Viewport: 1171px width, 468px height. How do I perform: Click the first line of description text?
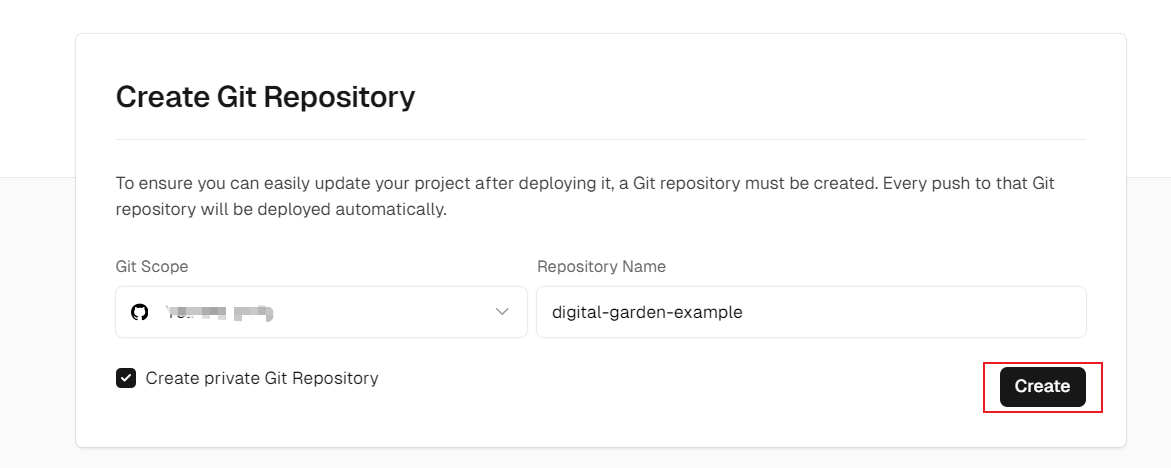[x=585, y=184]
